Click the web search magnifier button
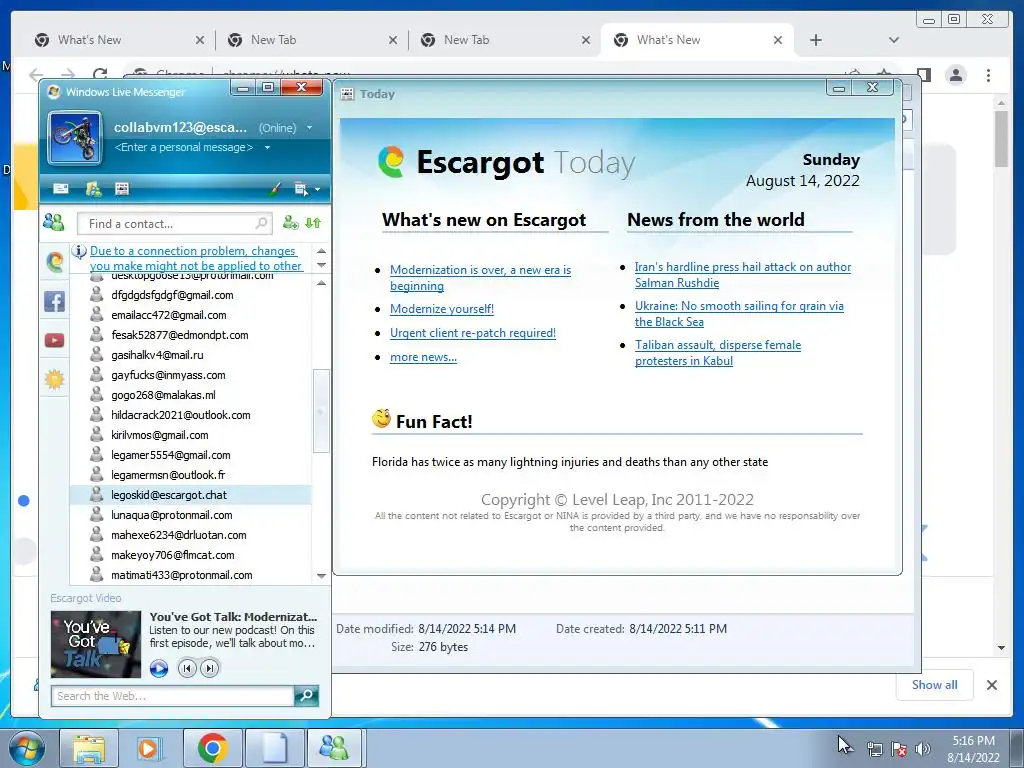The width and height of the screenshot is (1024, 768). pyautogui.click(x=306, y=696)
